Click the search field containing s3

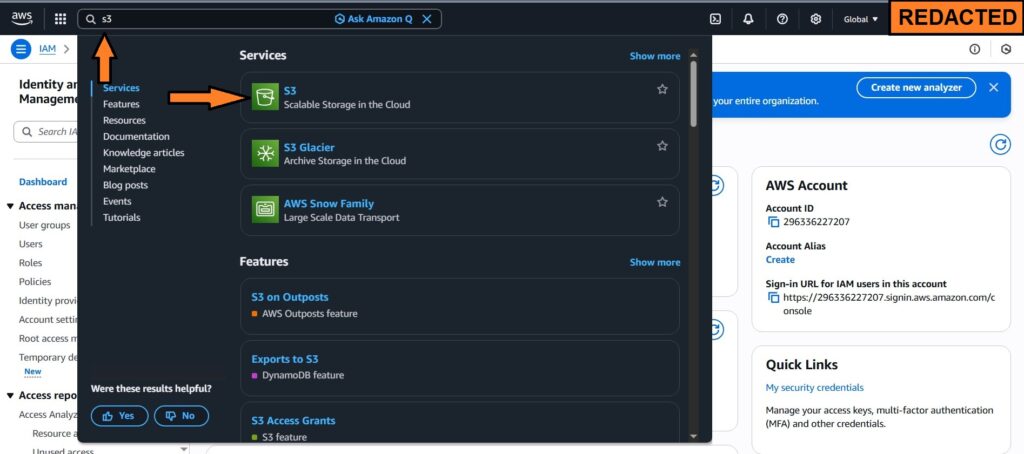tap(210, 19)
